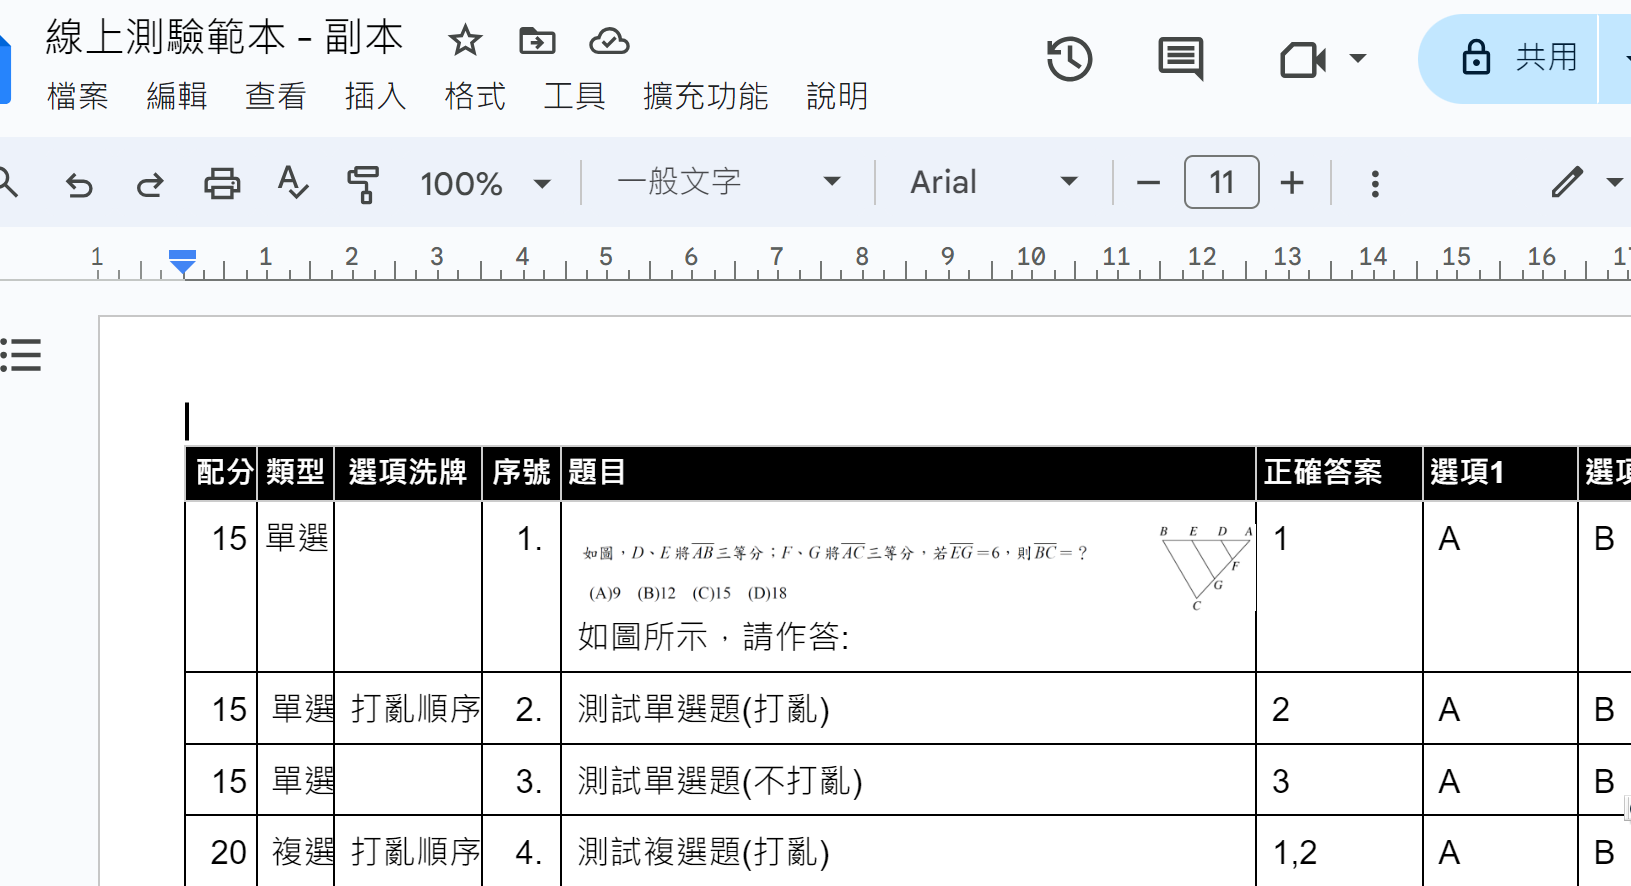The height and width of the screenshot is (886, 1631).
Task: Click the font size 11 field
Action: 1221,183
